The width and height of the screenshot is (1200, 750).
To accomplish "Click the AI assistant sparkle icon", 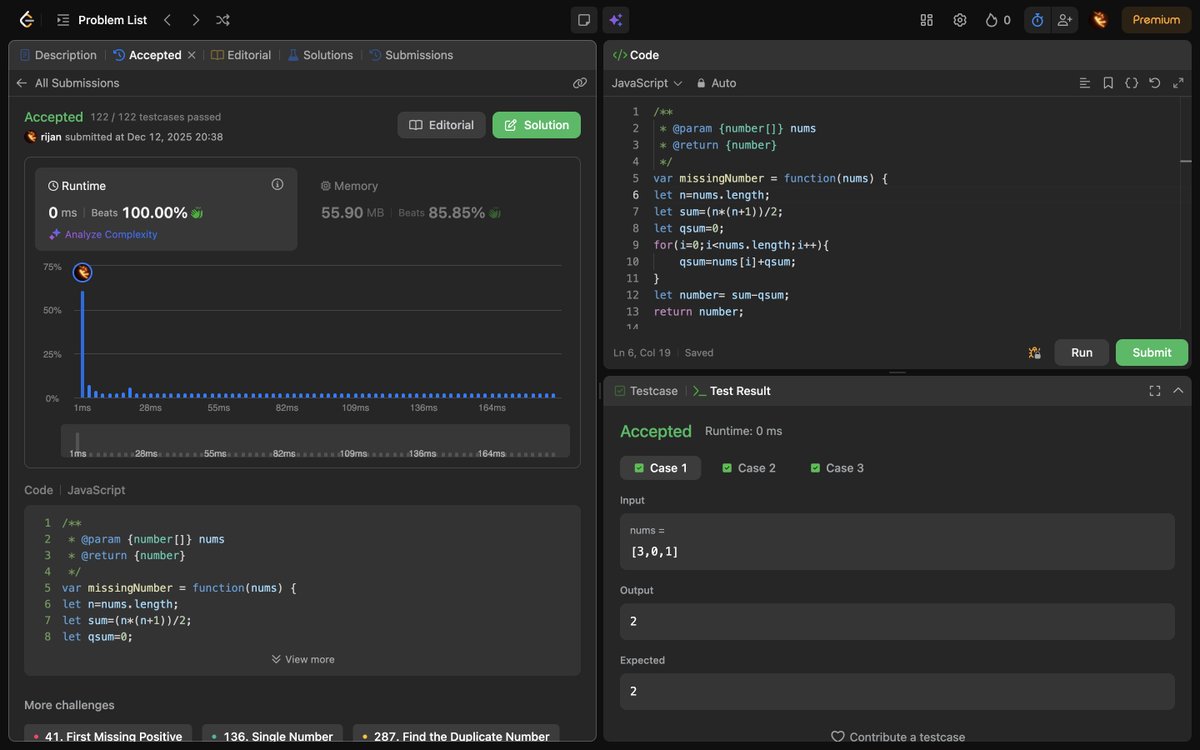I will 615,19.
